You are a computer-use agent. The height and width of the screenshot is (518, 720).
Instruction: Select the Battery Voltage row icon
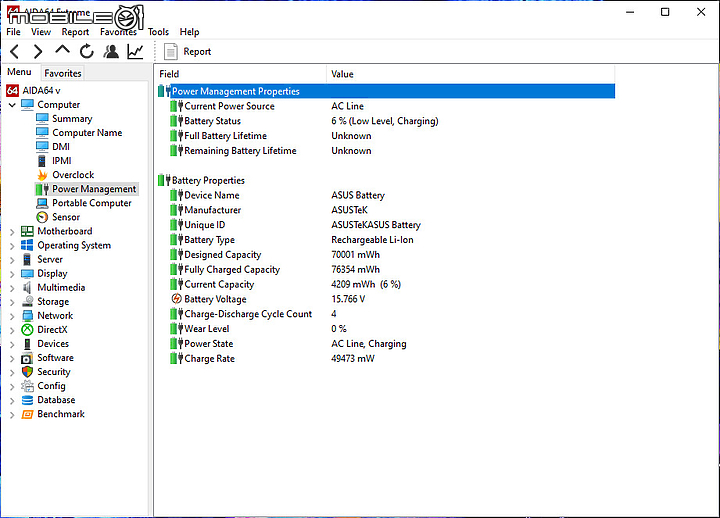[x=176, y=299]
